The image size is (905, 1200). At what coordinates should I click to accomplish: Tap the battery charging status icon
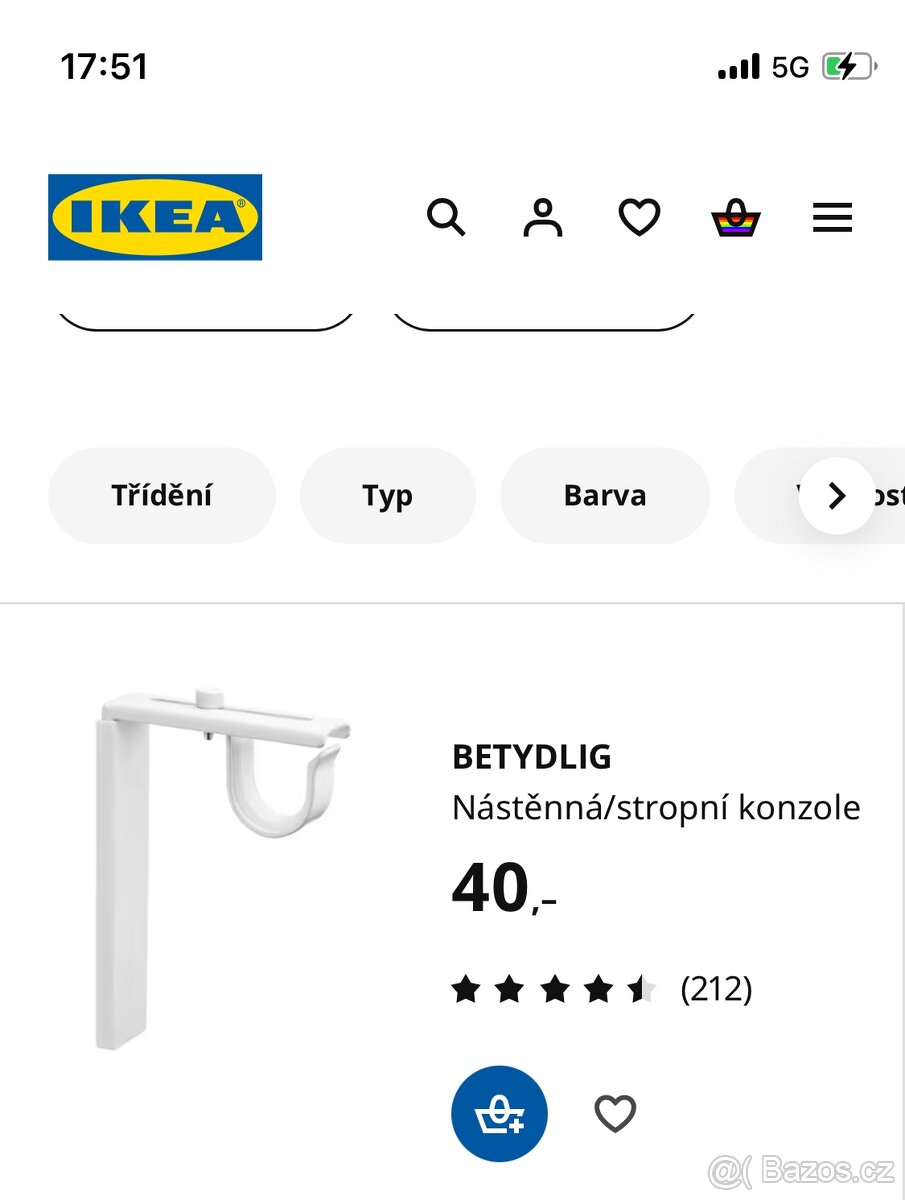[x=850, y=67]
